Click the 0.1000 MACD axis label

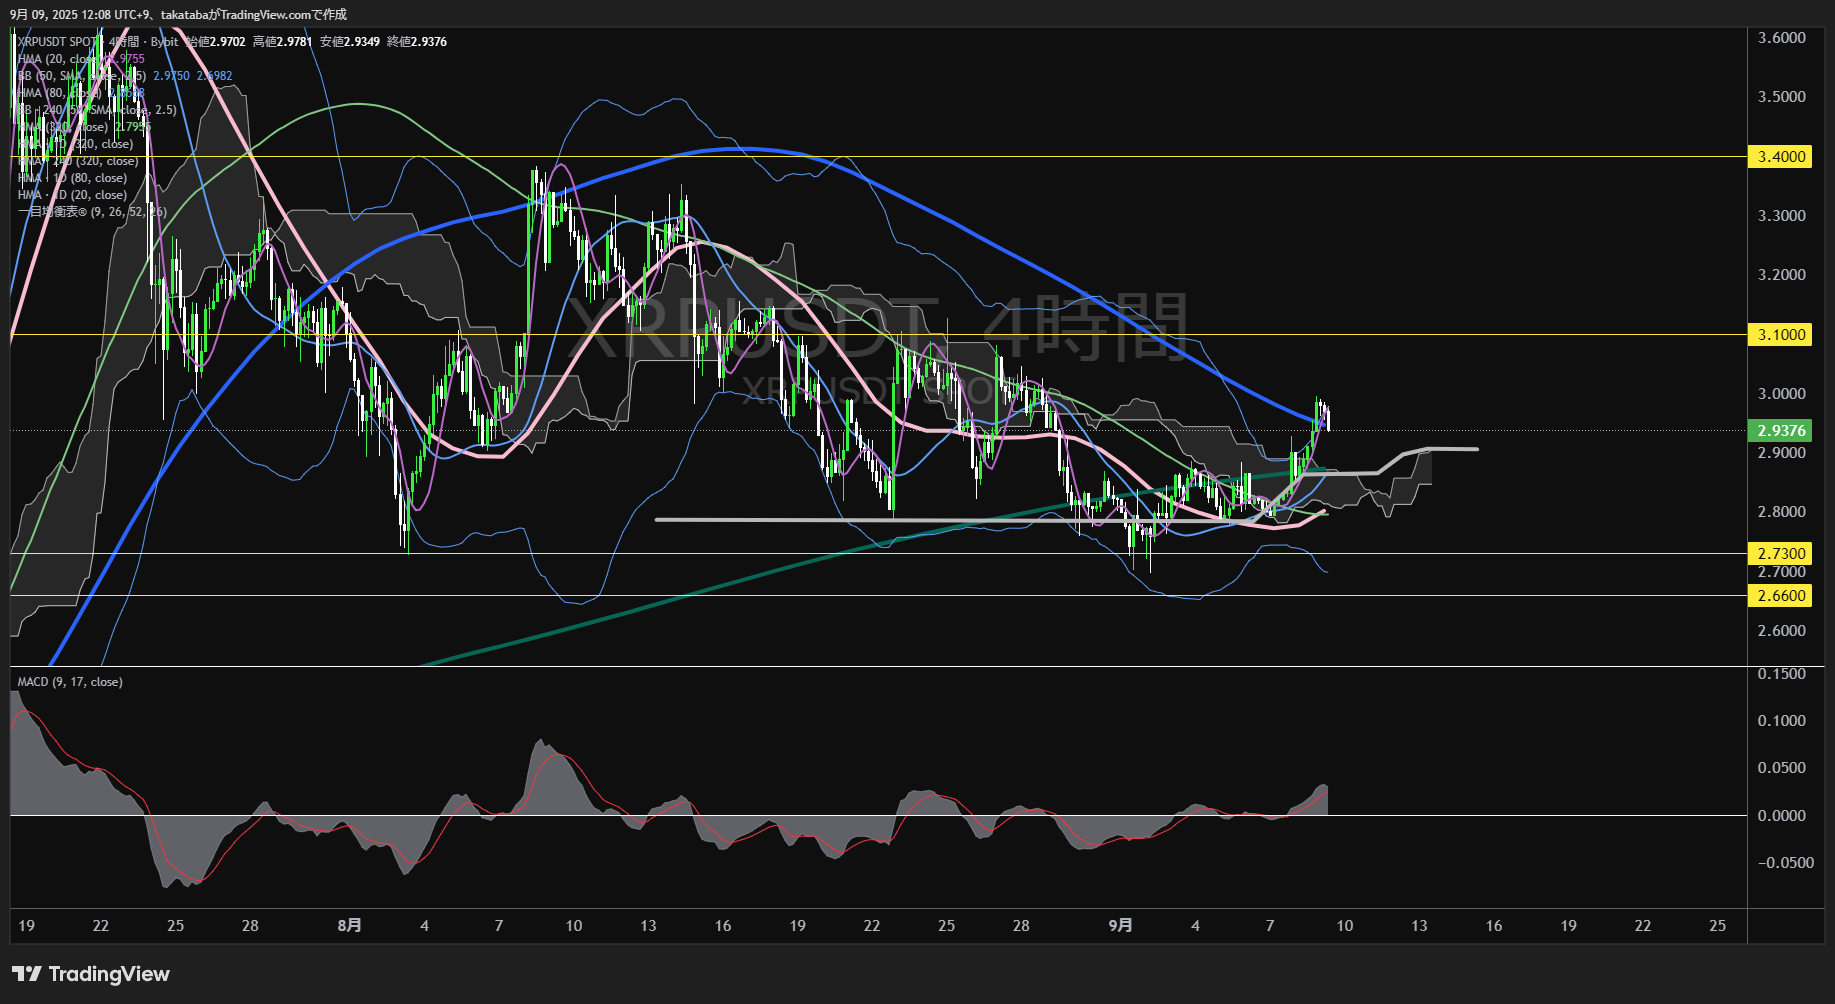(1782, 721)
